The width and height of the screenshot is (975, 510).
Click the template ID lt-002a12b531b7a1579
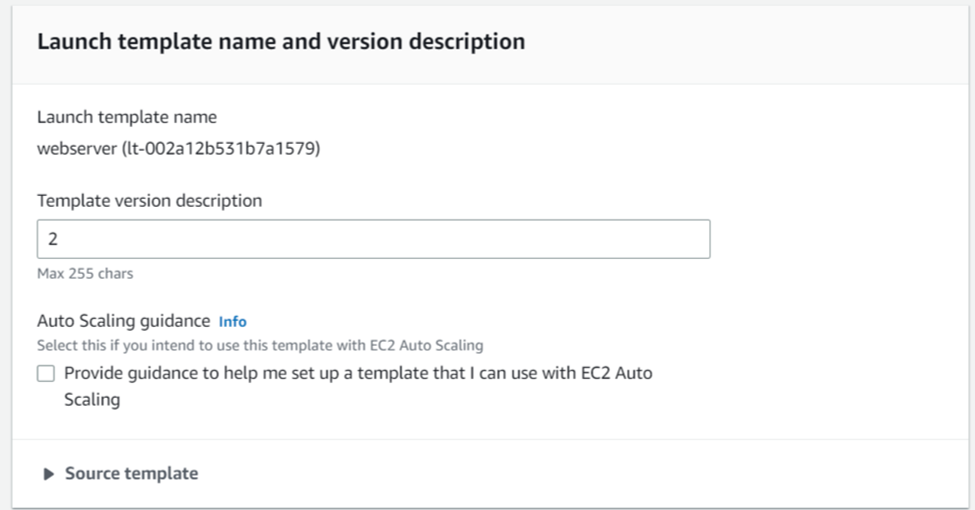point(221,149)
